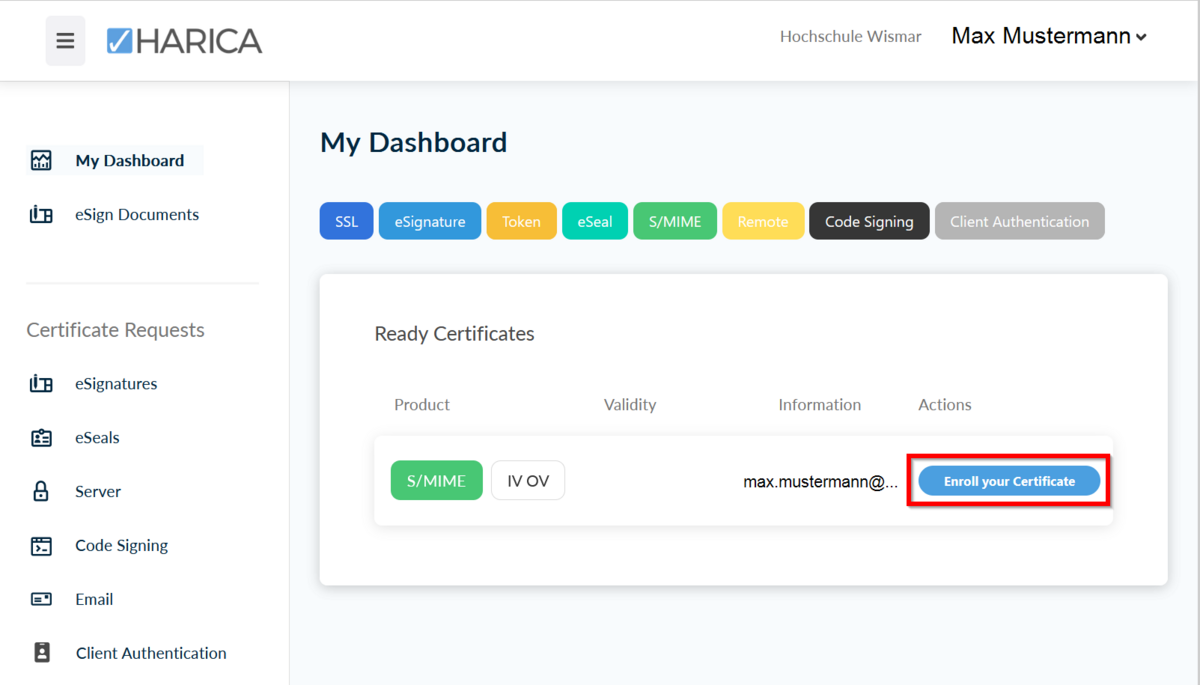Click the Client Authentication badge icon
This screenshot has width=1200, height=685.
[x=41, y=653]
